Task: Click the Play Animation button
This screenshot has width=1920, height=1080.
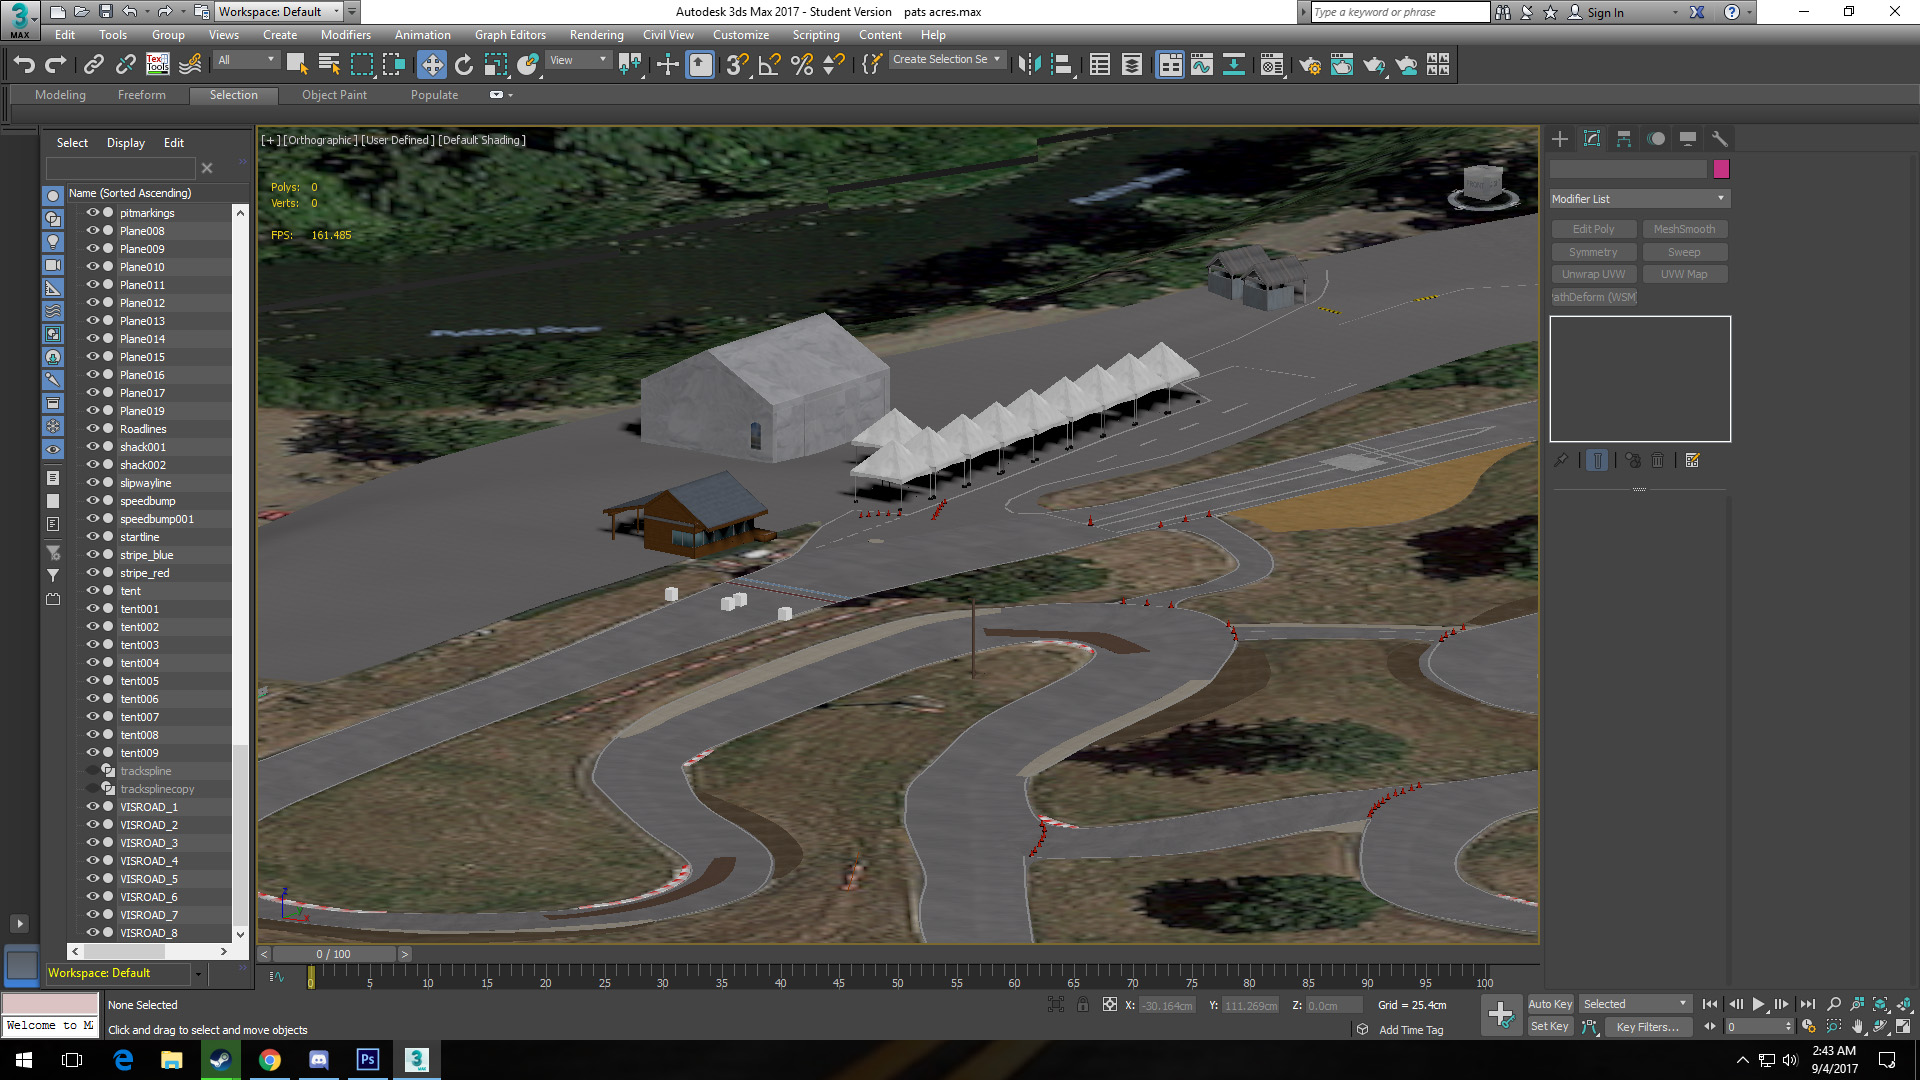Action: 1759,1004
